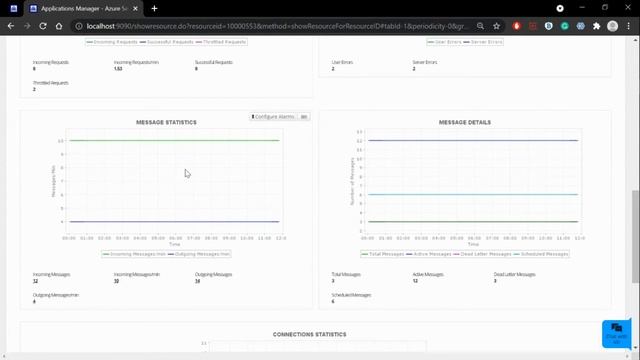Open the Extensions puzzle piece menu
The height and width of the screenshot is (360, 640).
[x=596, y=26]
